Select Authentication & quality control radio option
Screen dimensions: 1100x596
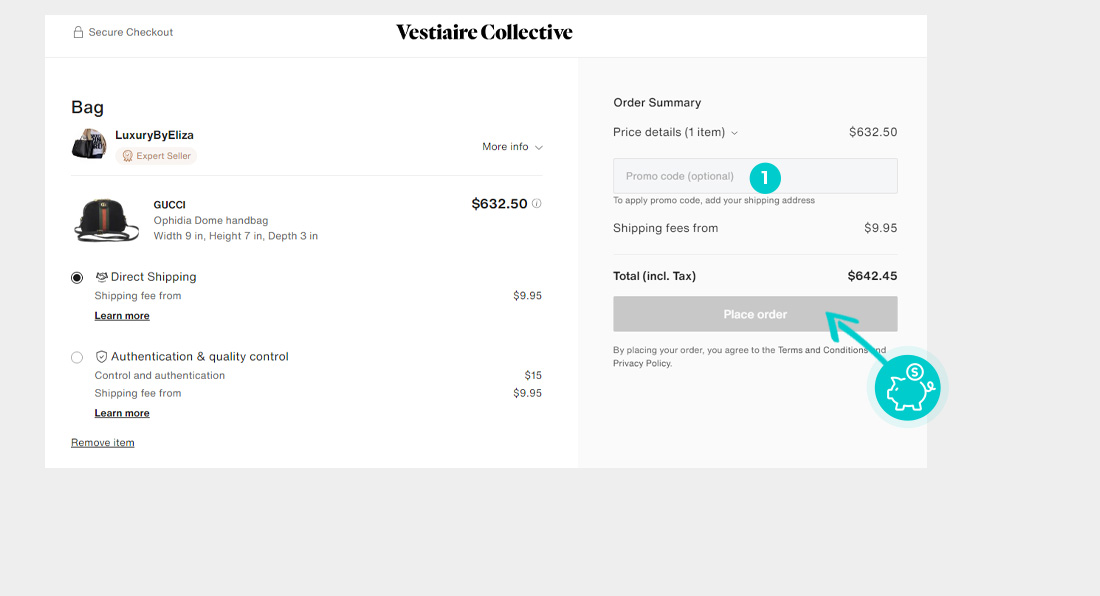point(77,357)
